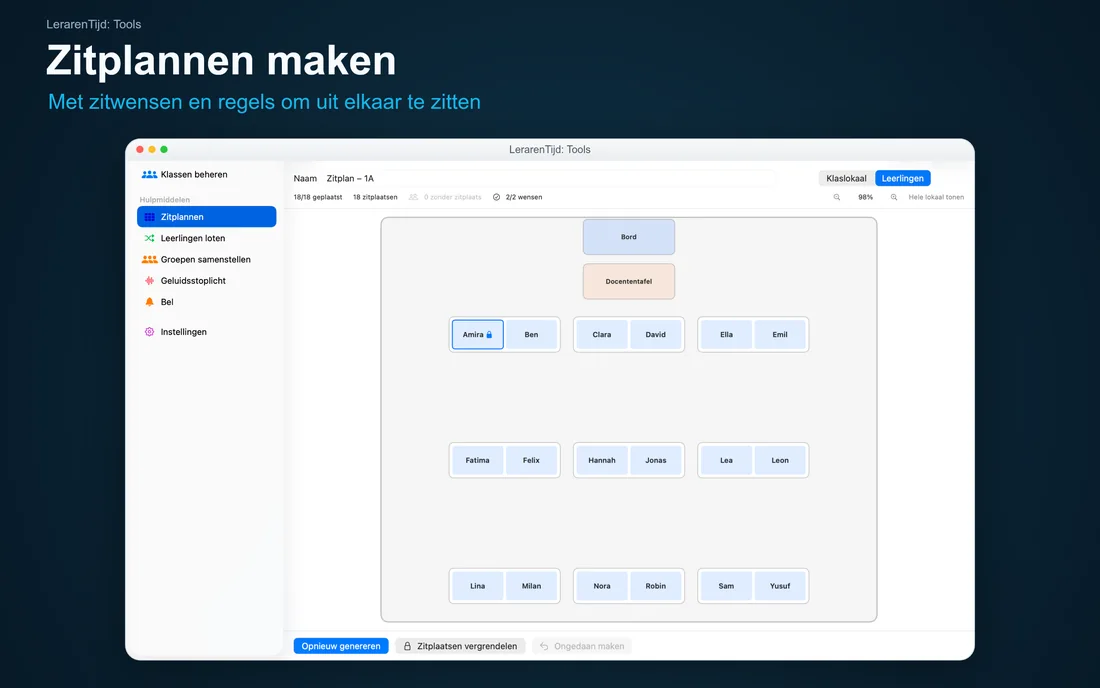Image resolution: width=1100 pixels, height=688 pixels.
Task: Select Geluidsstoplicht label in sidebar
Action: click(193, 281)
